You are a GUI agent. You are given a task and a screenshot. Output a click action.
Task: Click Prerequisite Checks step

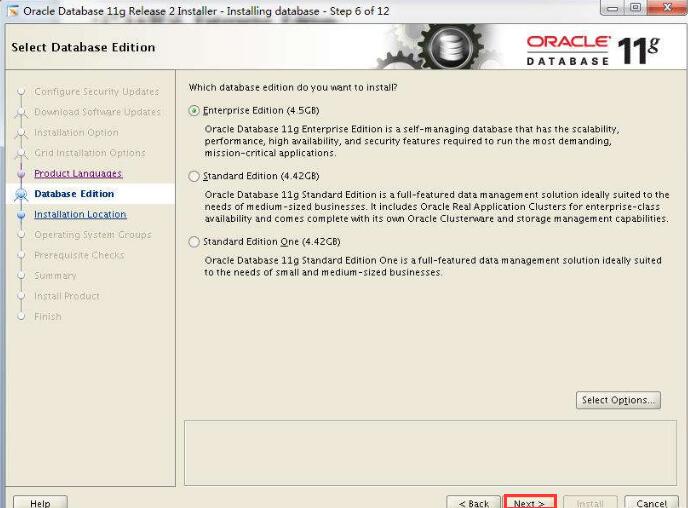point(79,255)
